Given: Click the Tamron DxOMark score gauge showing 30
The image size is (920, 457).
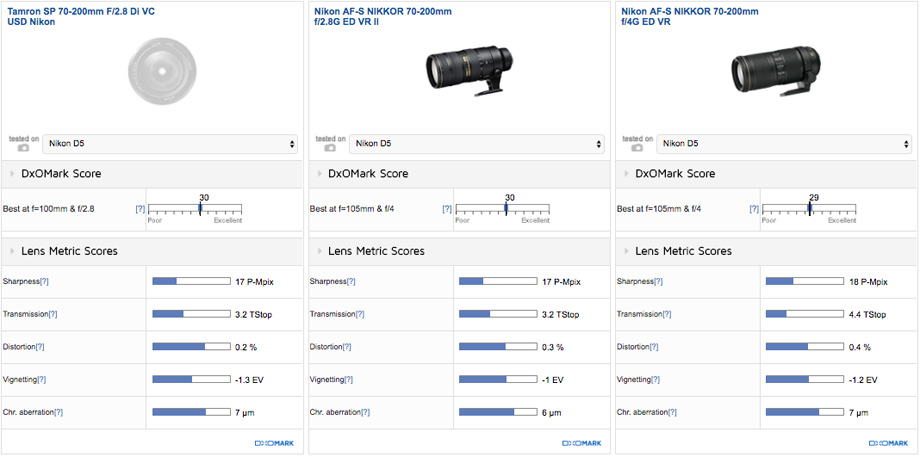Looking at the screenshot, I should (x=195, y=209).
